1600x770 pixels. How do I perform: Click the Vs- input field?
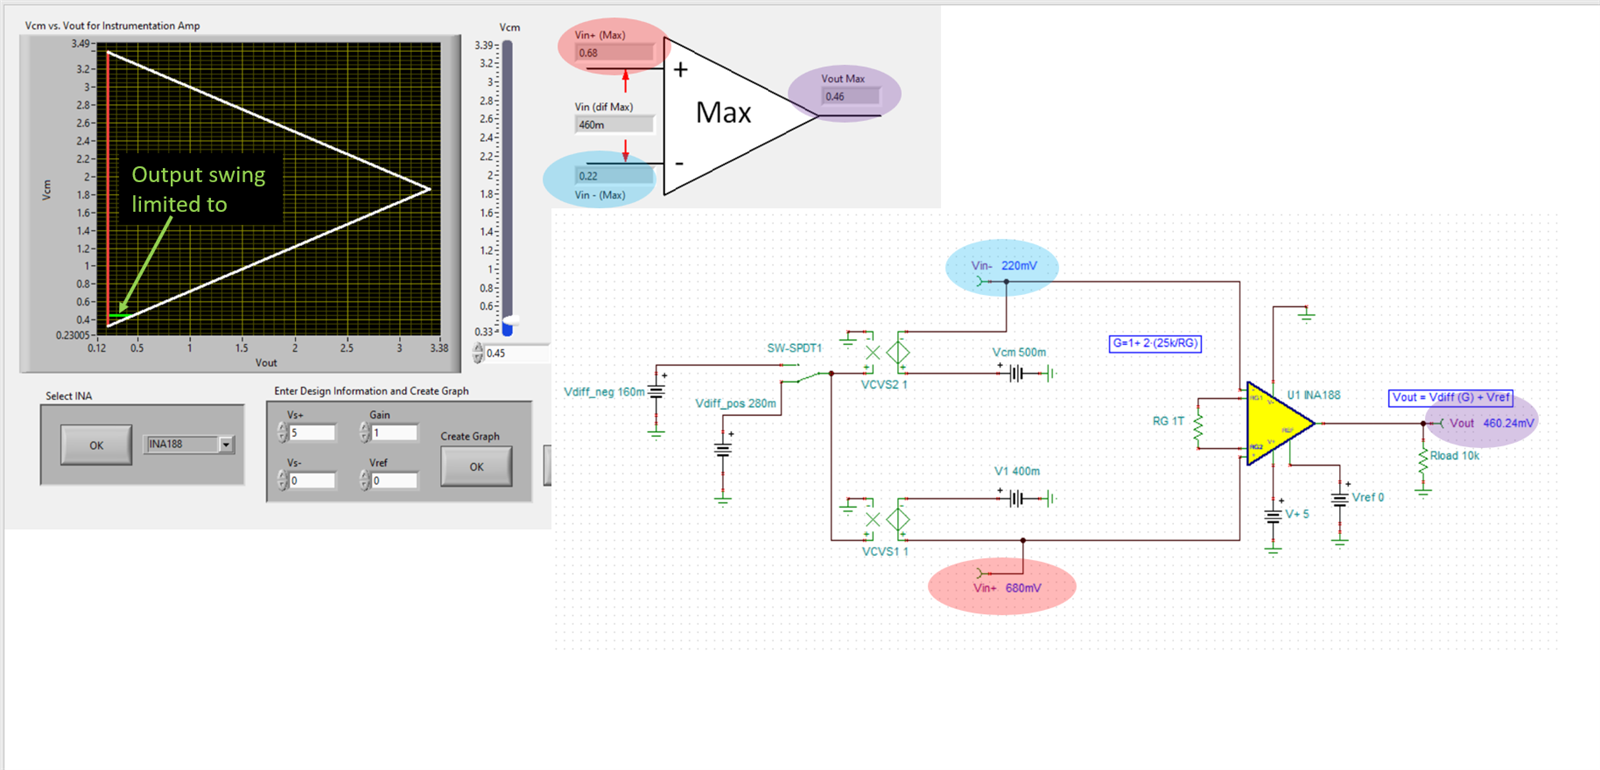click(x=313, y=481)
